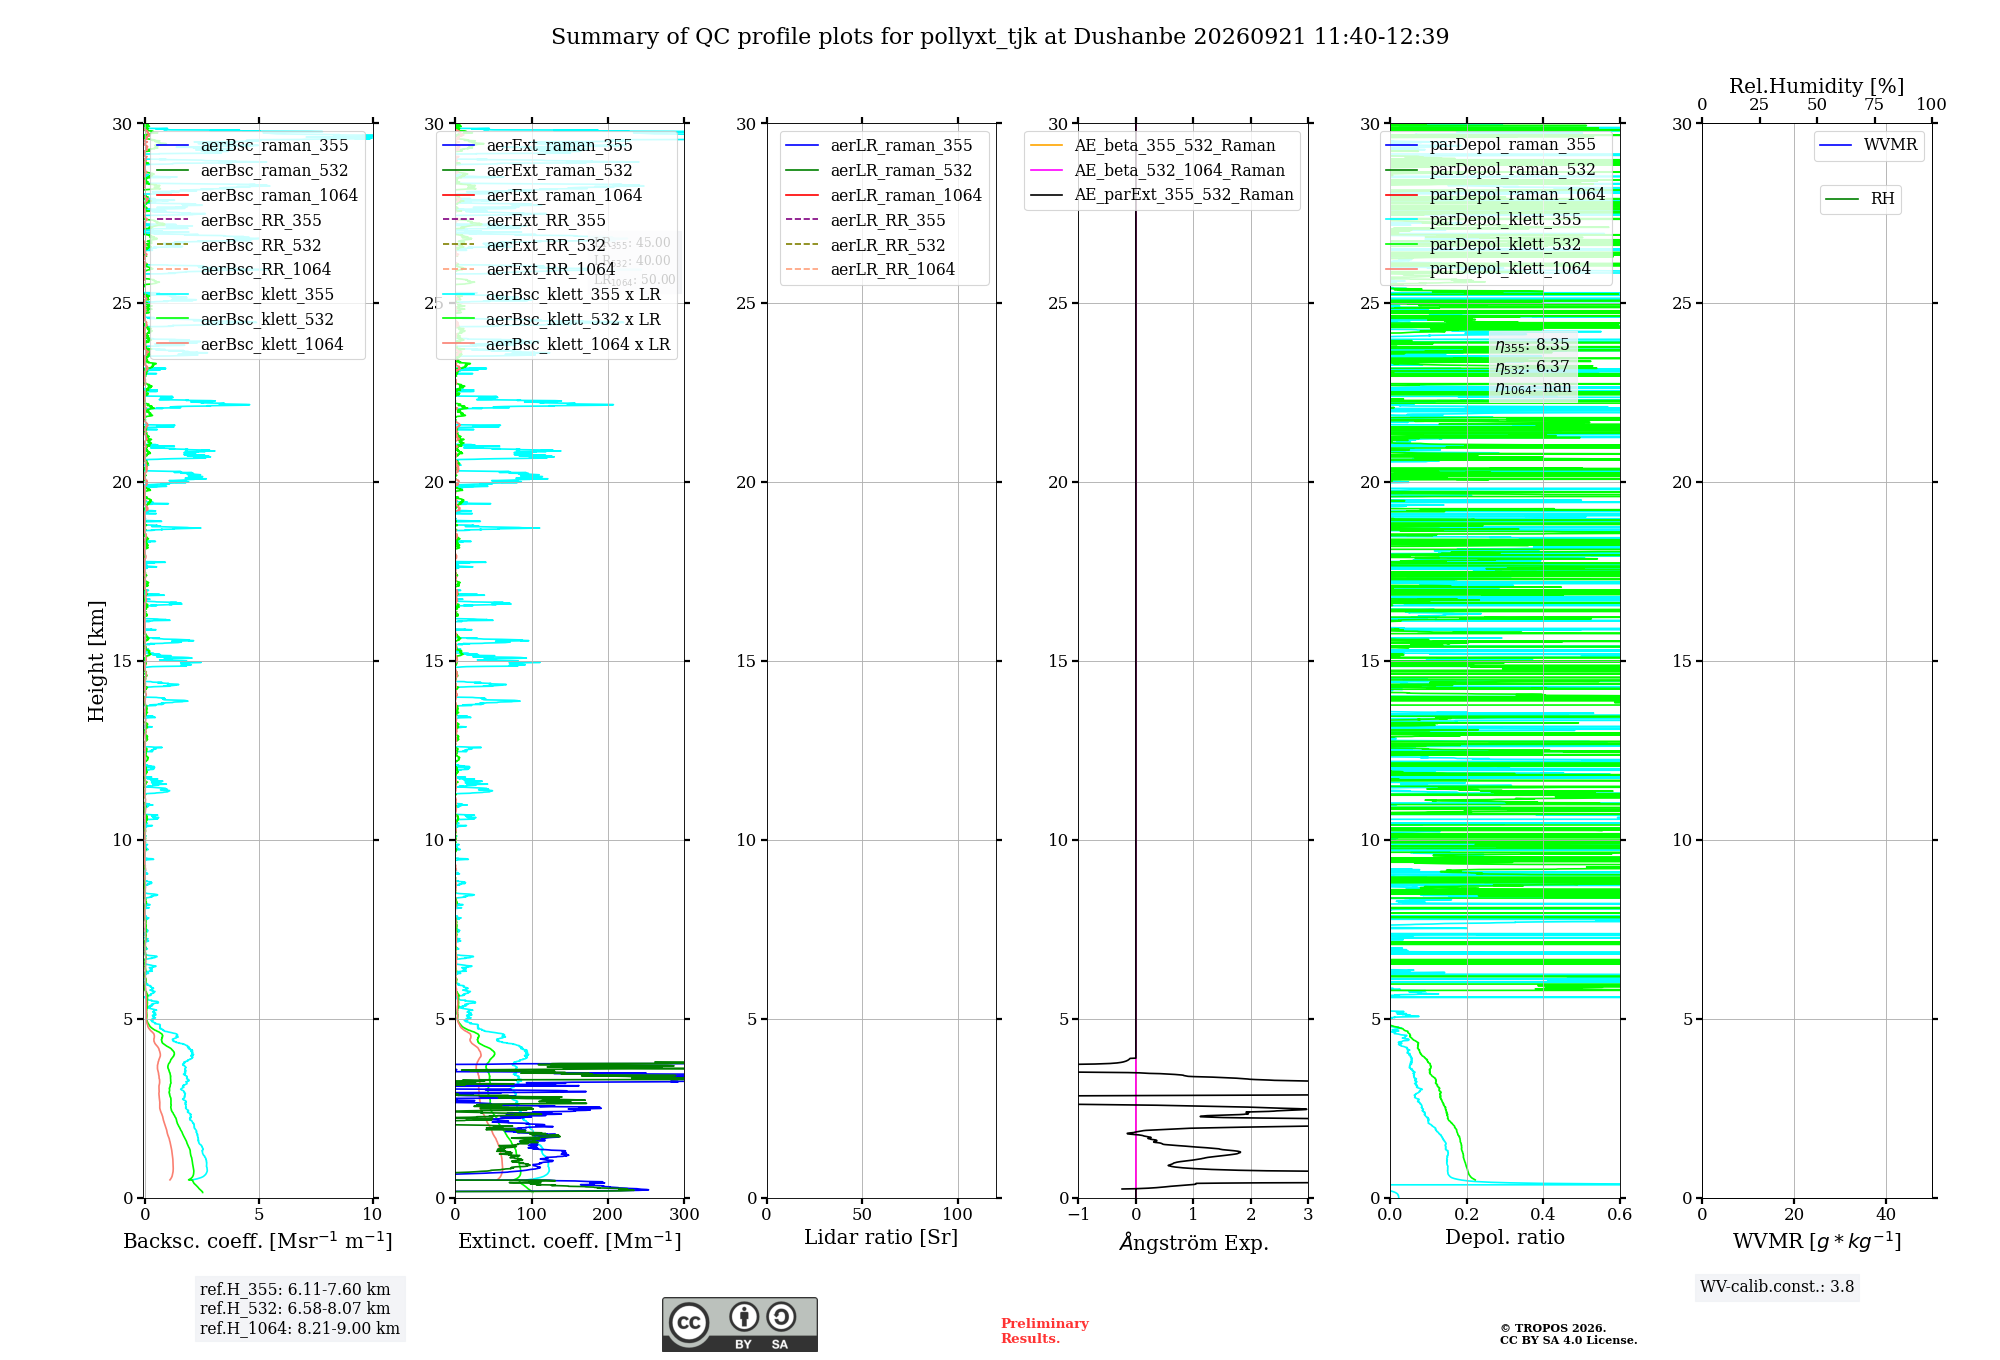Click the ref.H_1064: 8.21-9.00 km text
The height and width of the screenshot is (1360, 2000).
pos(300,1329)
